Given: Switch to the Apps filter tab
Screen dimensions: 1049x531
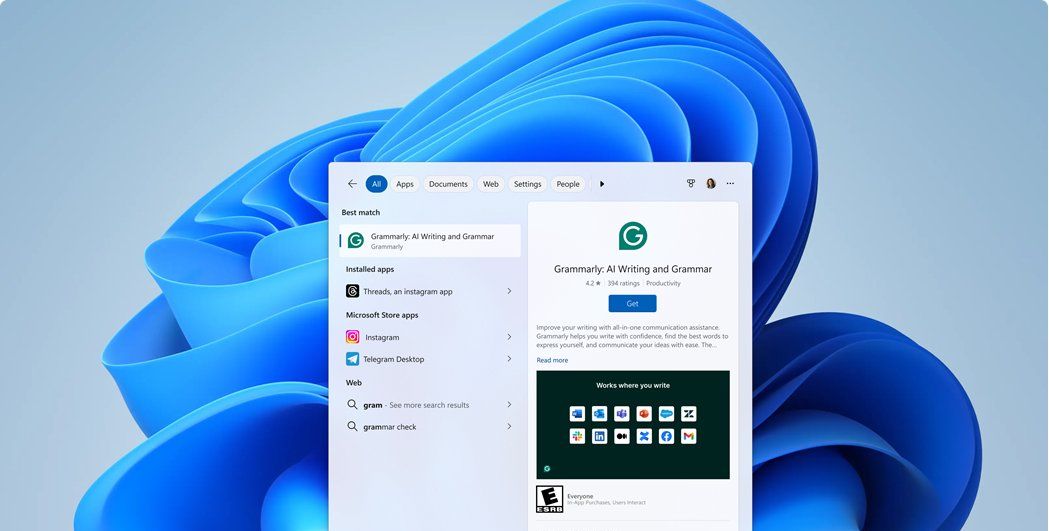Looking at the screenshot, I should 405,184.
